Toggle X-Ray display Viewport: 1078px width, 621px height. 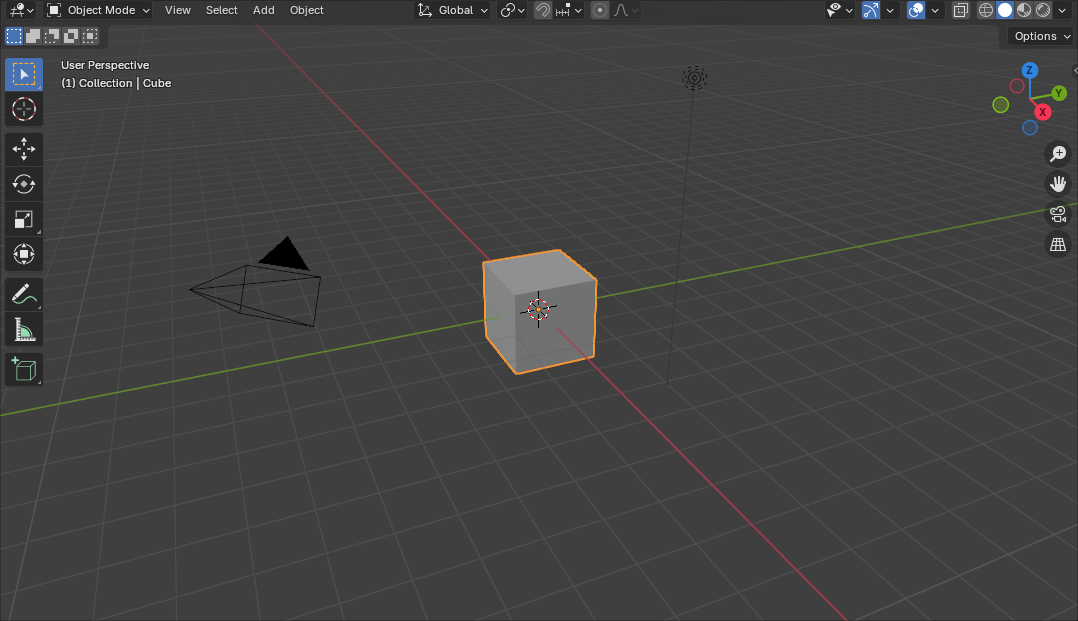(x=961, y=10)
